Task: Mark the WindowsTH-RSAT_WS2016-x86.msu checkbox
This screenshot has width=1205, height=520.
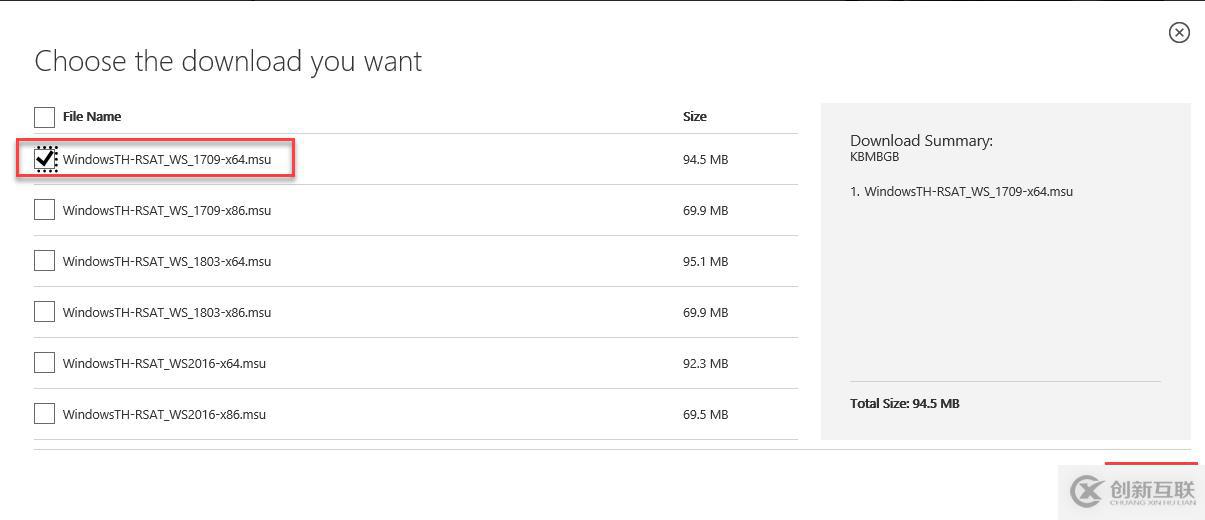Action: (x=44, y=414)
